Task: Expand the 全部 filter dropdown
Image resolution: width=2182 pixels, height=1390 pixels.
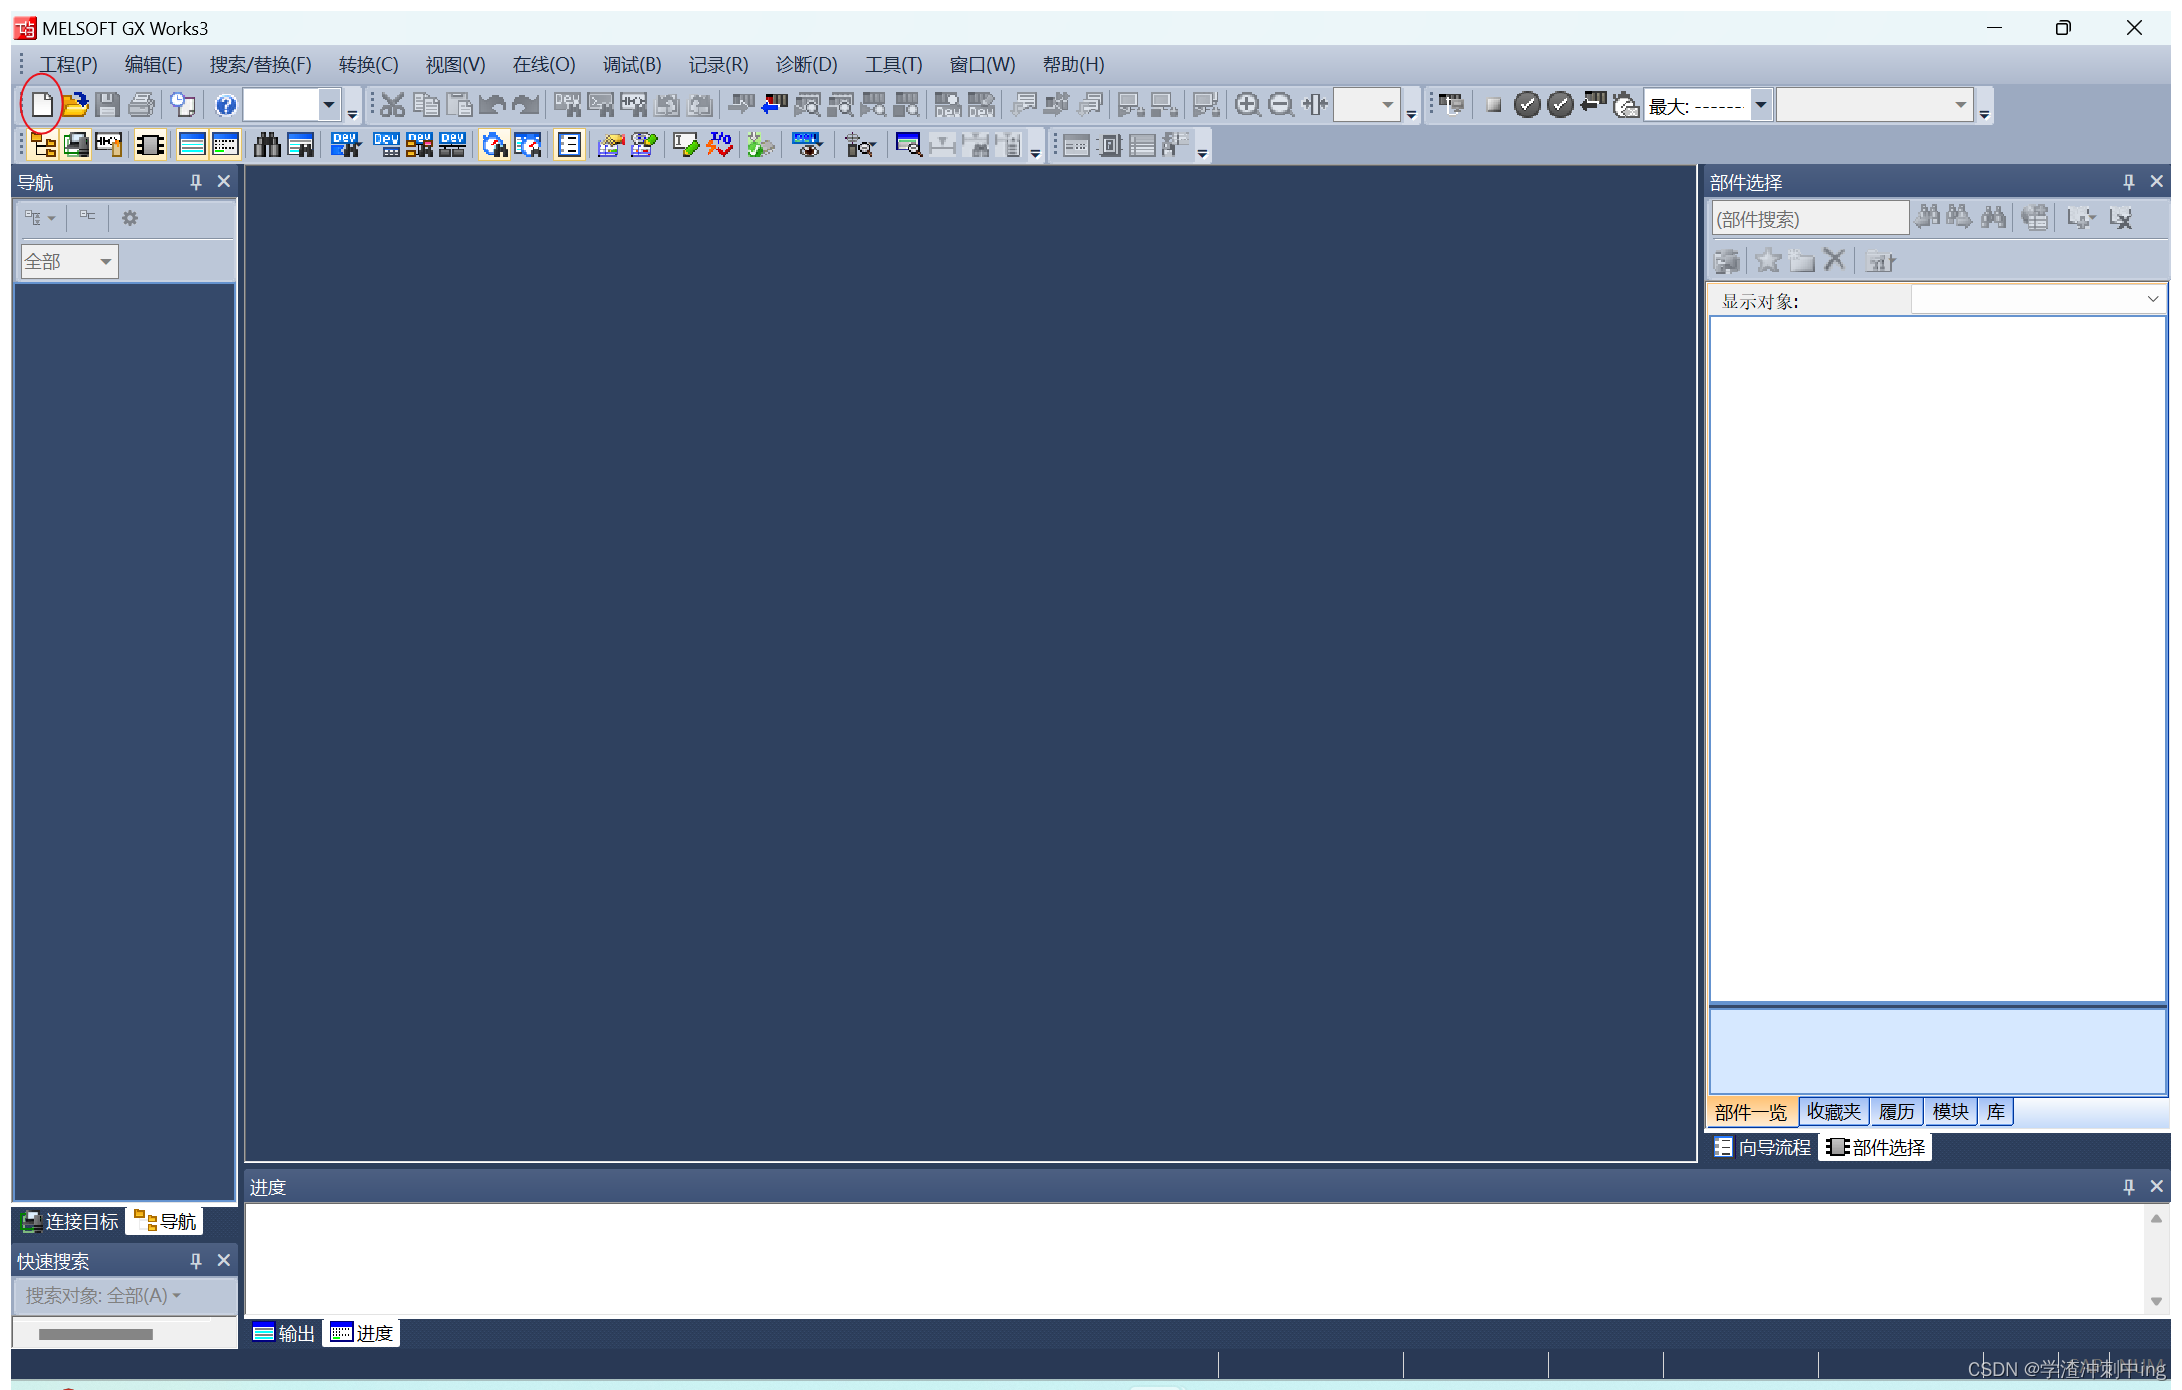Action: click(105, 261)
